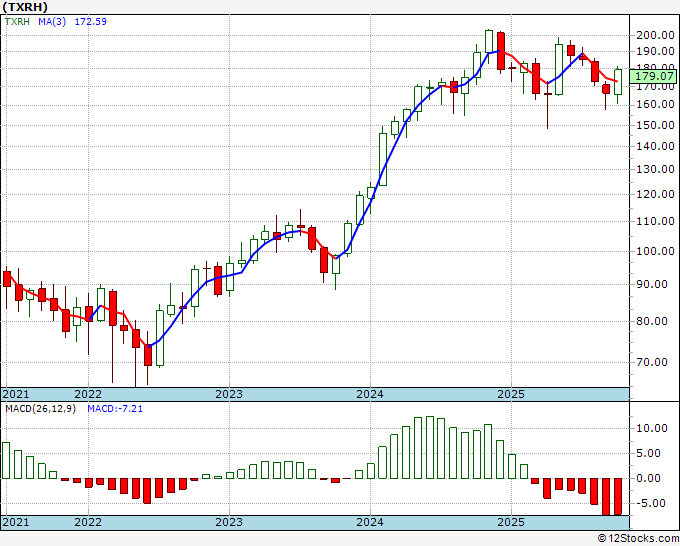The width and height of the screenshot is (680, 546).
Task: Click 2023 on the price chart timeline
Action: pyautogui.click(x=229, y=394)
